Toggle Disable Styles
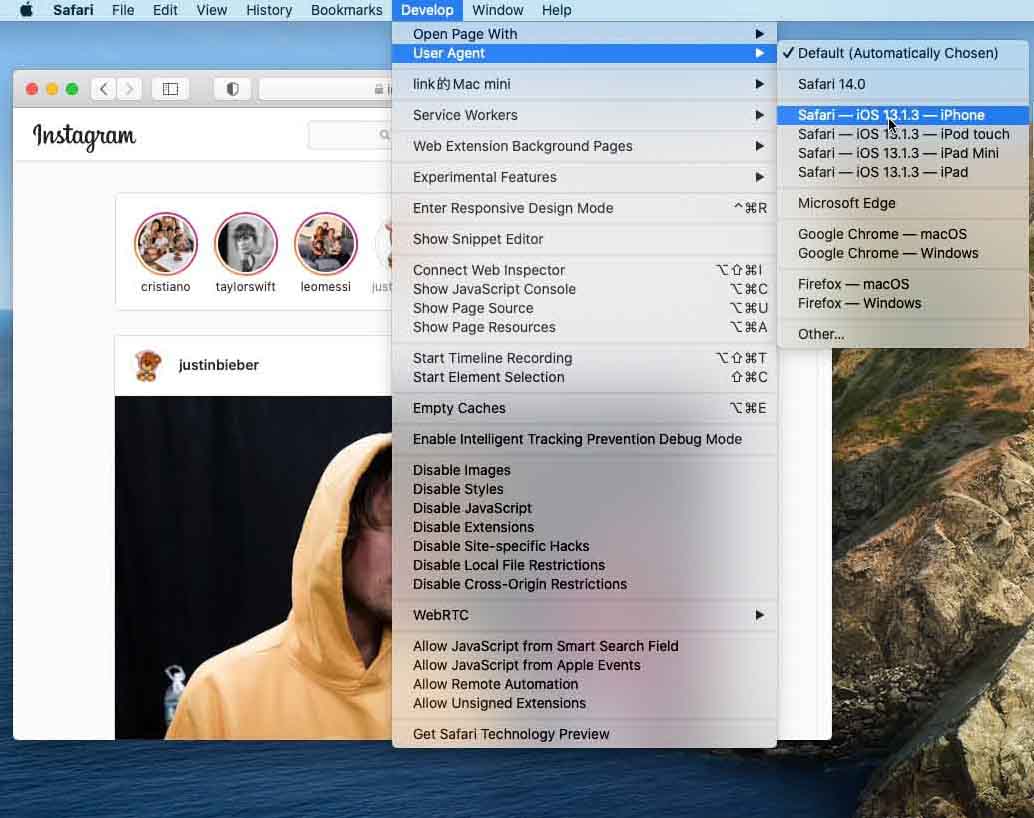The height and width of the screenshot is (818, 1034). coord(584,489)
